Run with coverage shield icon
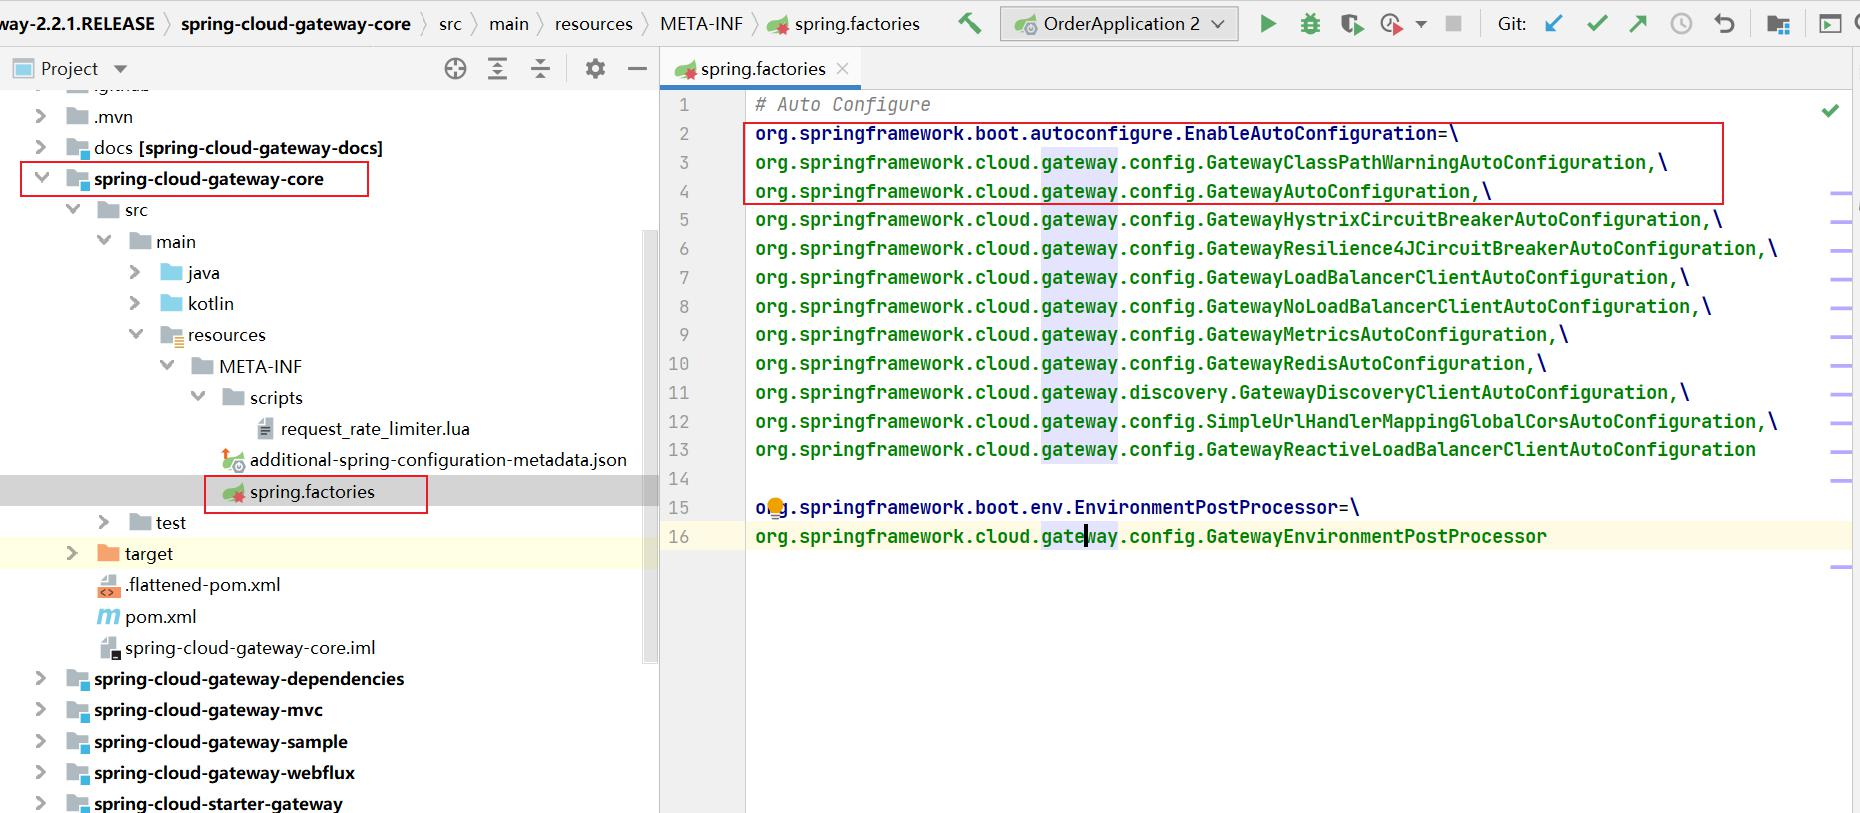 tap(1352, 24)
